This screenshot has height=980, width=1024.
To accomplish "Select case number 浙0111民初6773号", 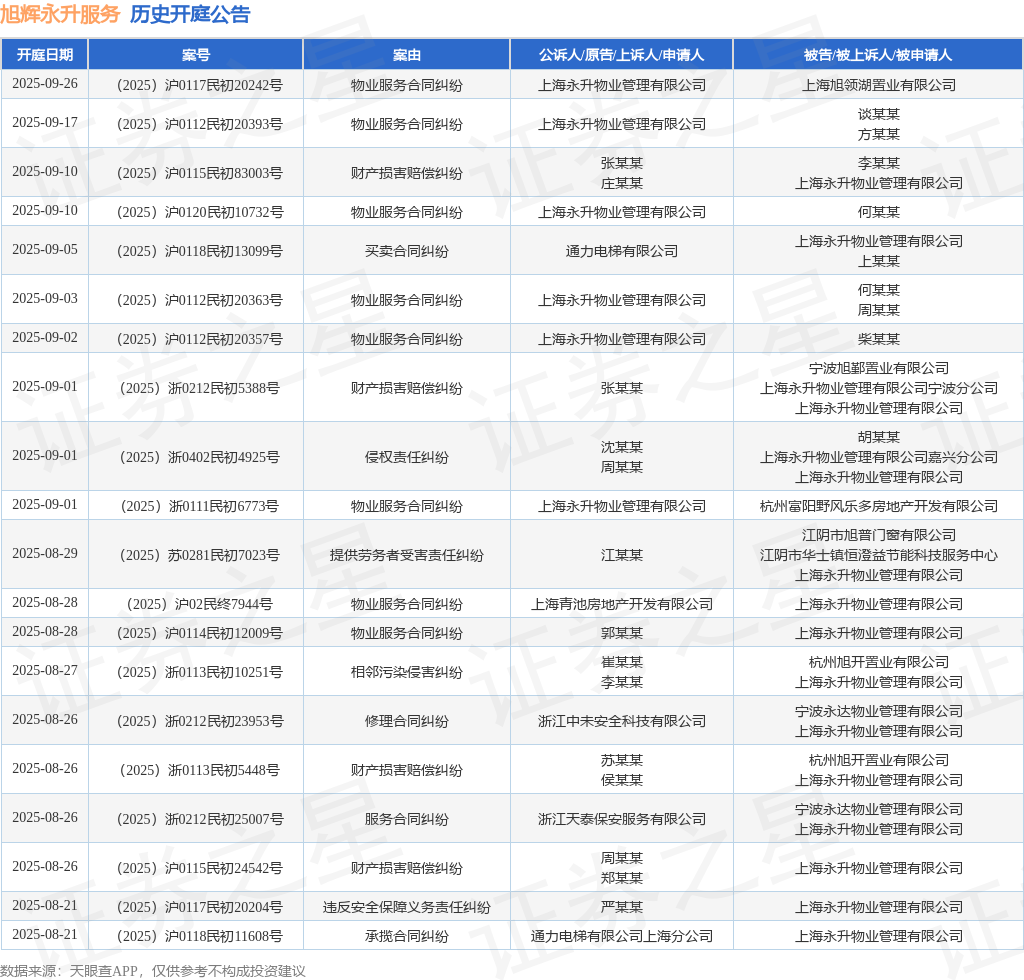I will coord(224,507).
